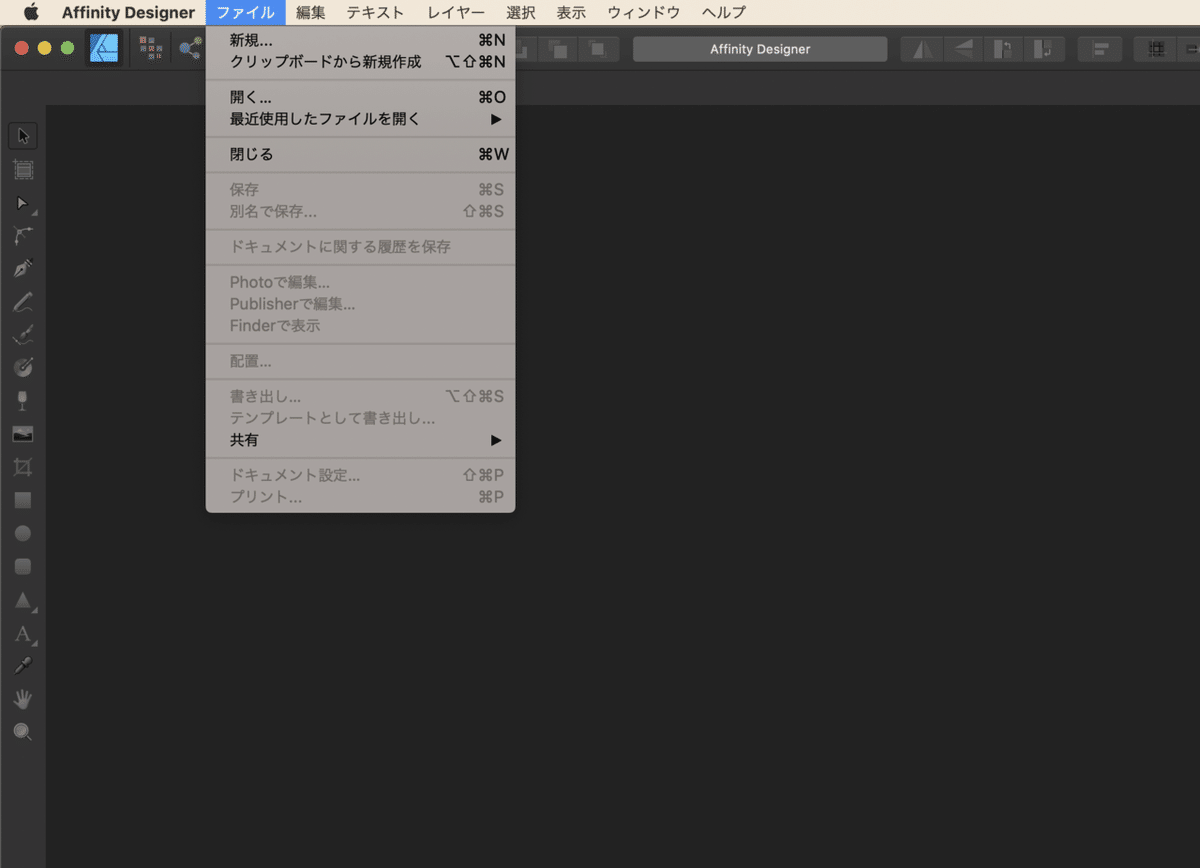Image resolution: width=1200 pixels, height=868 pixels.
Task: Open the ウィンドウ menu
Action: [644, 12]
